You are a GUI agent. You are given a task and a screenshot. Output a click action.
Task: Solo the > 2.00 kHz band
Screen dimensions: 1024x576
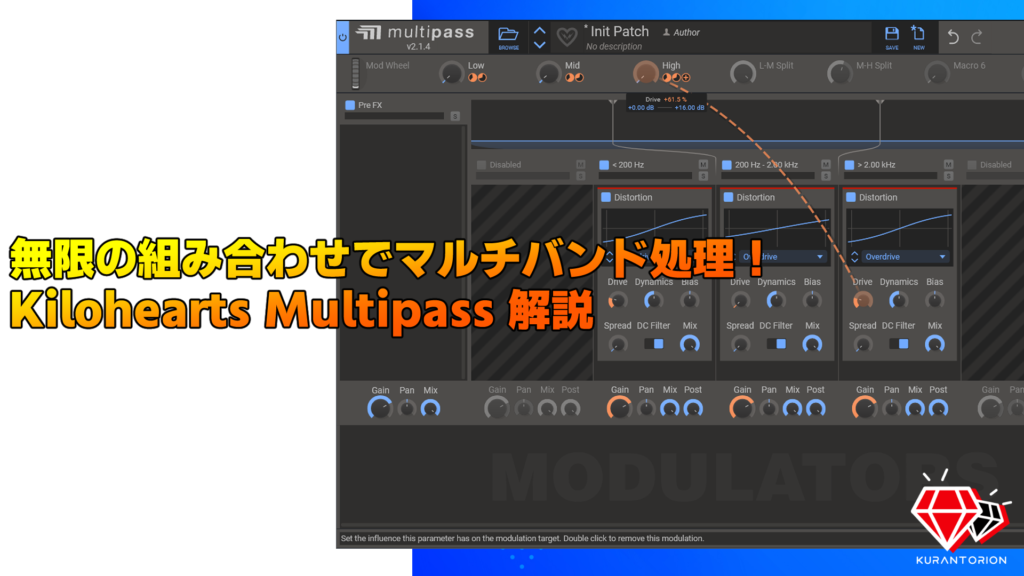(947, 174)
